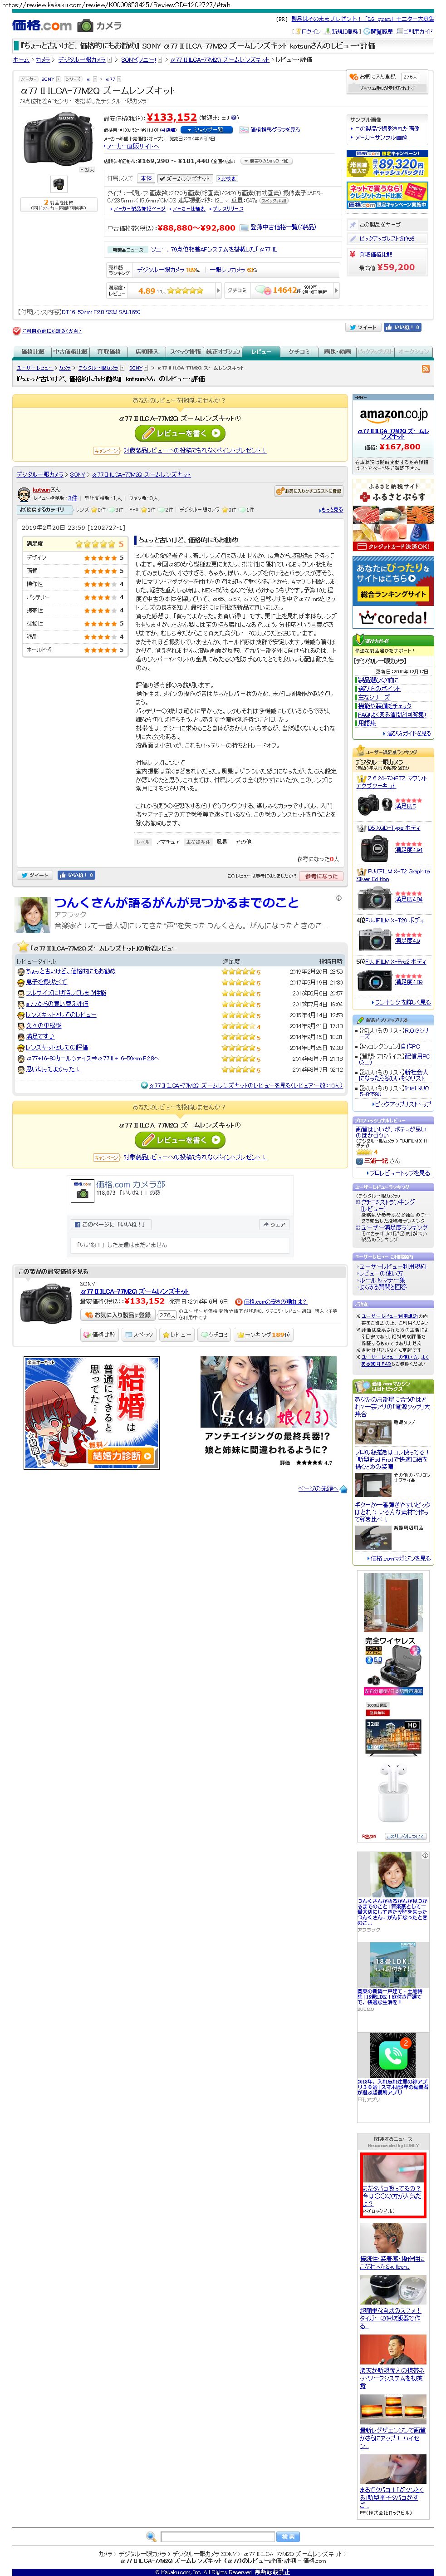Viewport: 446px width, 2576px height.
Task: Click the RSS feed icon beside the review breadcrumb
Action: coord(425,368)
